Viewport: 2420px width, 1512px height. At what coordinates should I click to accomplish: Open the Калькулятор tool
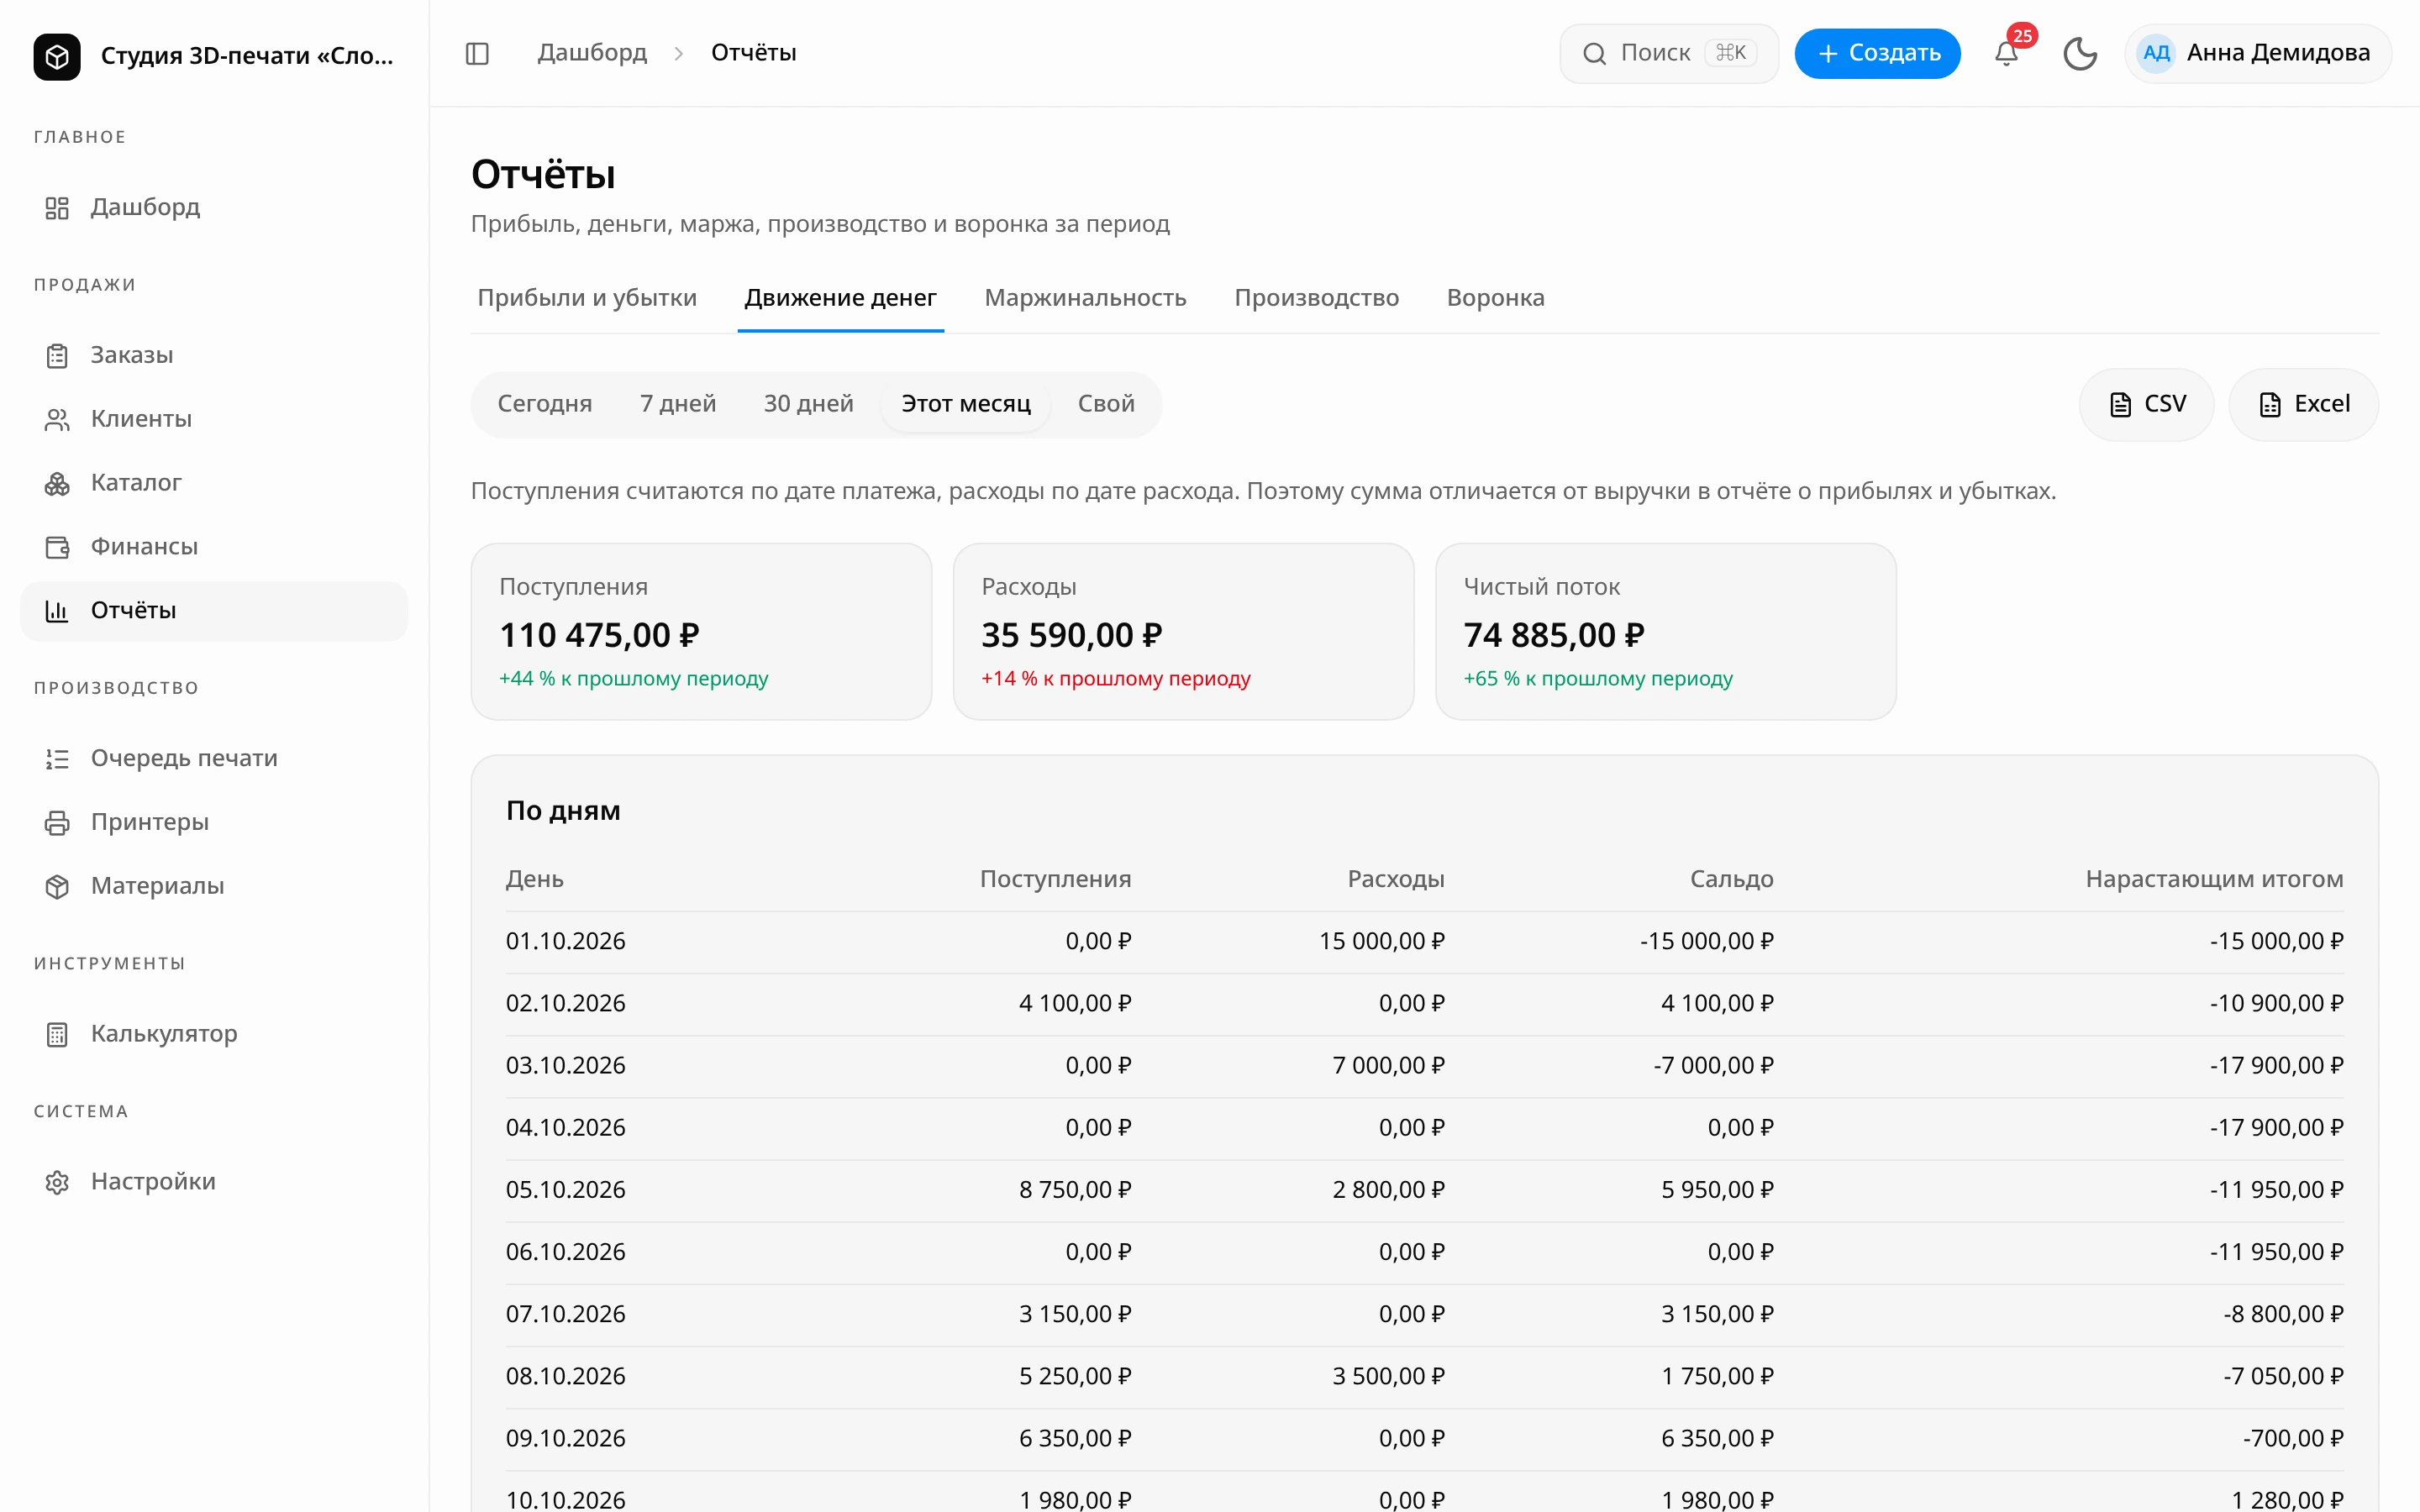point(214,1034)
